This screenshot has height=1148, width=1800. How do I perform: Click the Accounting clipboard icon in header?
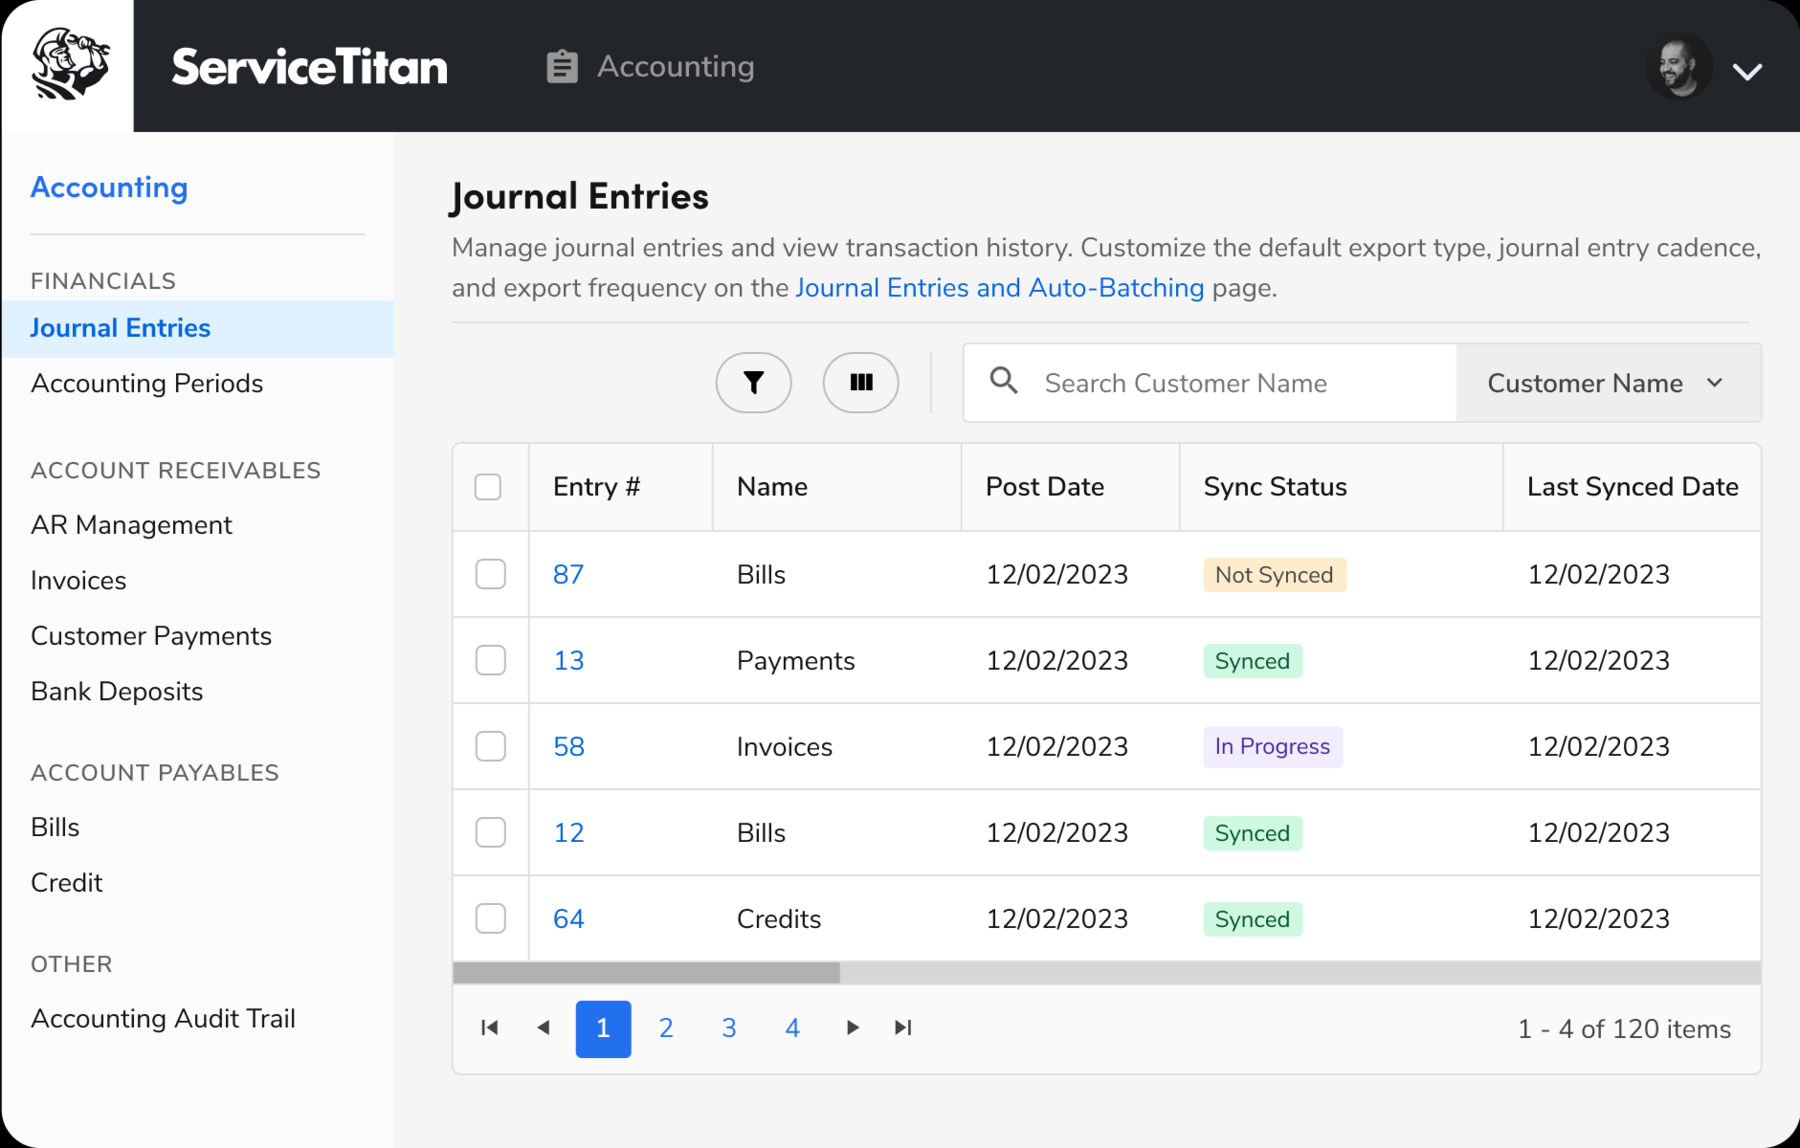[x=562, y=66]
